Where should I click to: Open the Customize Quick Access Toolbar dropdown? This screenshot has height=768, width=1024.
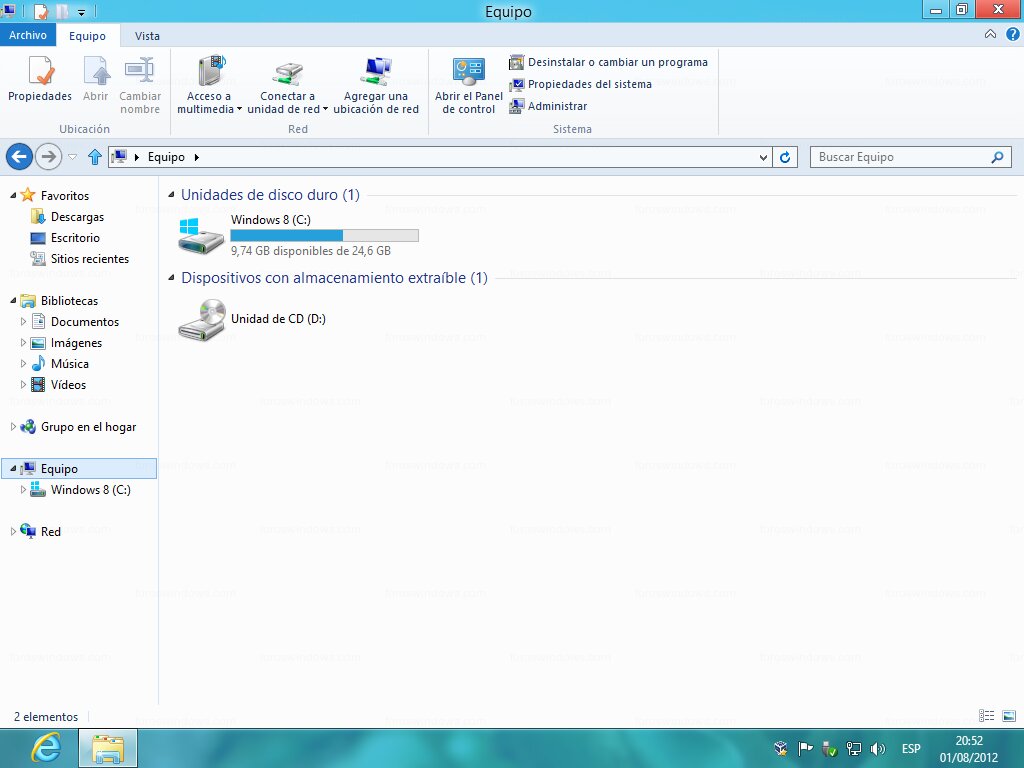[81, 12]
